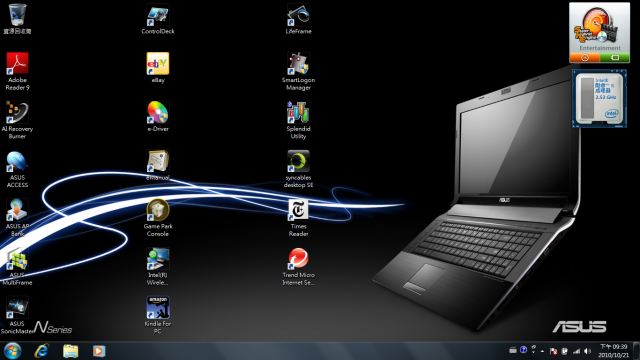Click the Show Desktop strip
This screenshot has width=640, height=360.
pyautogui.click(x=636, y=351)
